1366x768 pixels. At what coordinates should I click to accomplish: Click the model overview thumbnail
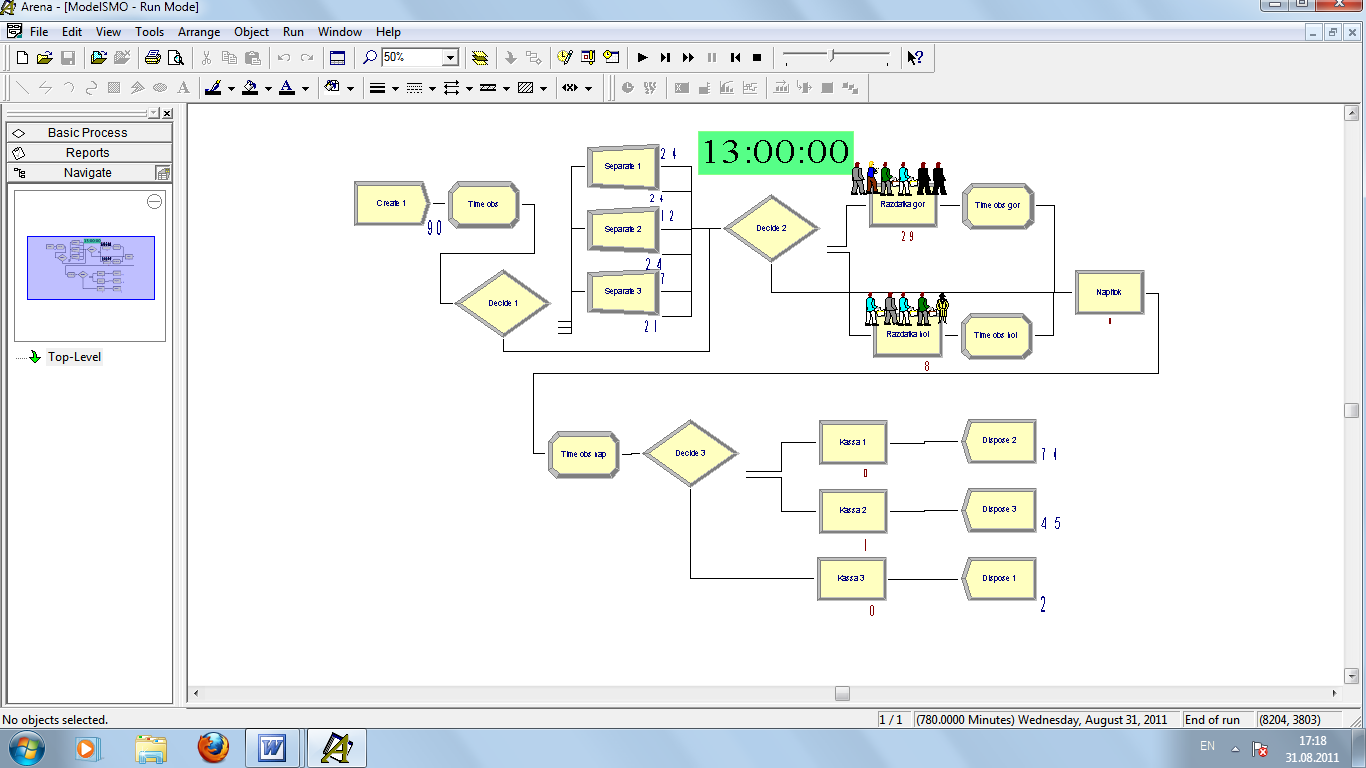(91, 267)
